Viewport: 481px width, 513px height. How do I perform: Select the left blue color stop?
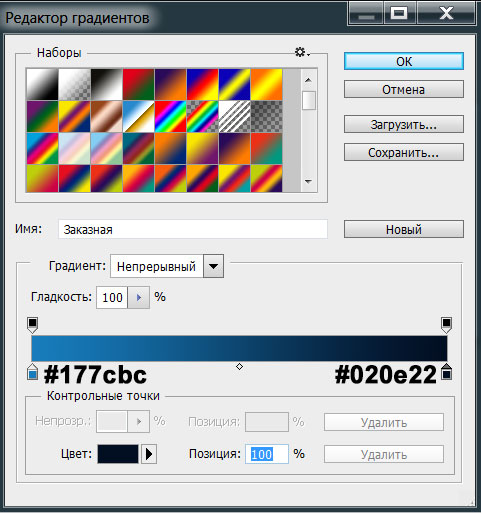point(32,372)
